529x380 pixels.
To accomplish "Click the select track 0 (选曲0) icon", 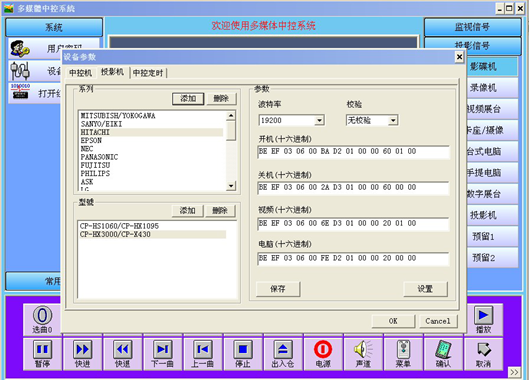I will [x=43, y=315].
